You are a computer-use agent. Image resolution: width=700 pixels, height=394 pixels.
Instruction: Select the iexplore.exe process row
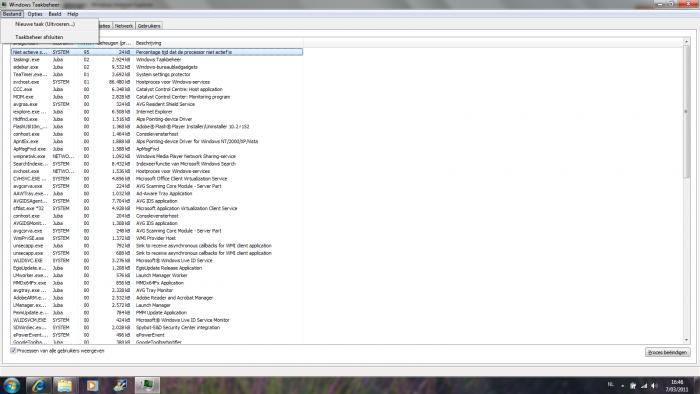point(156,112)
